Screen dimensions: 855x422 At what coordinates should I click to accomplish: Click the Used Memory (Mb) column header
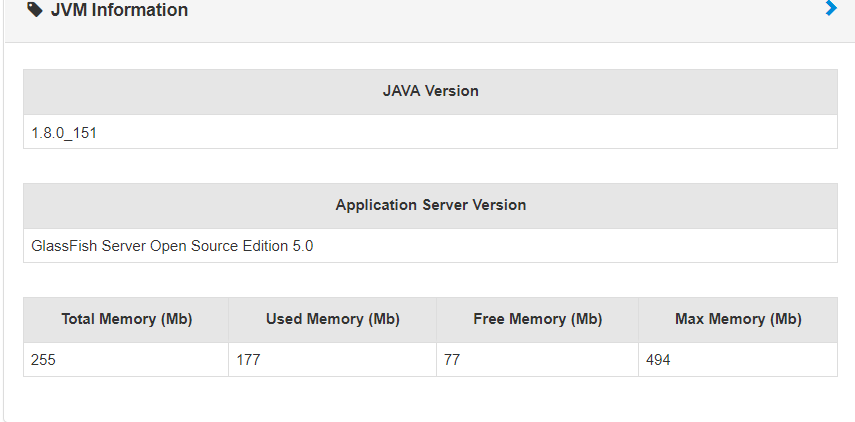pyautogui.click(x=333, y=319)
